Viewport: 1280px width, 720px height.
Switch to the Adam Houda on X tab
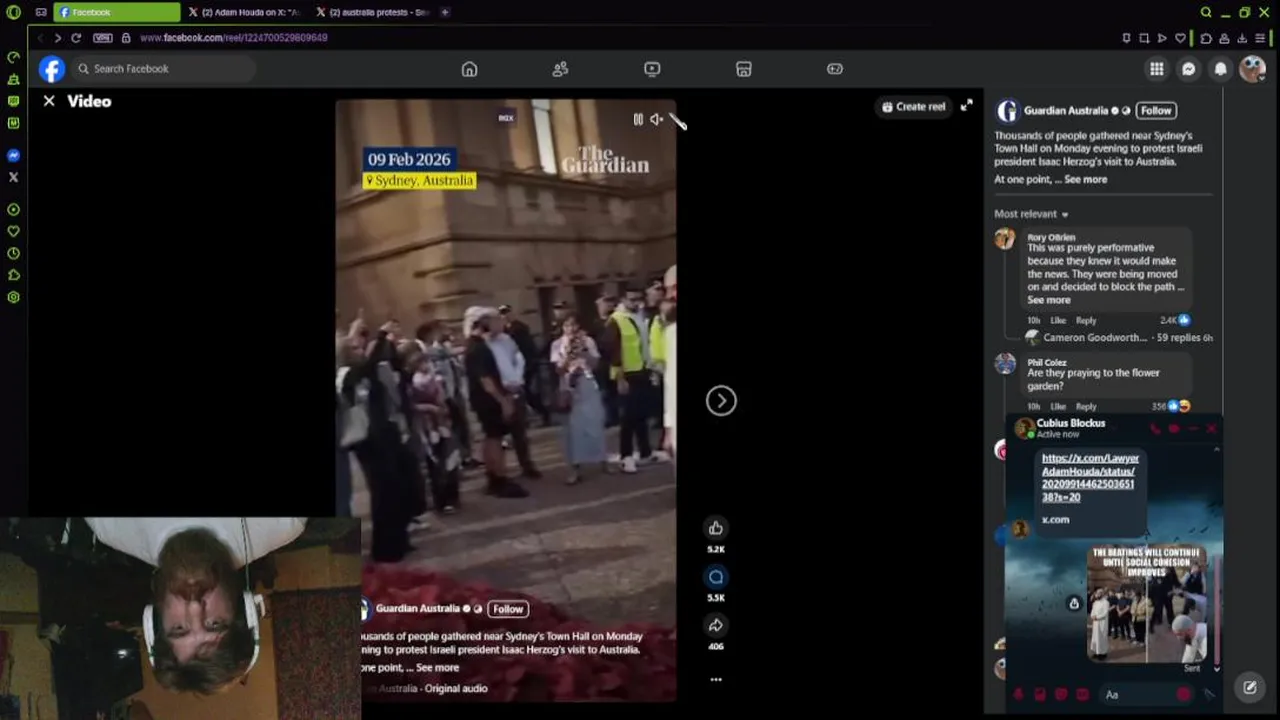[x=245, y=12]
